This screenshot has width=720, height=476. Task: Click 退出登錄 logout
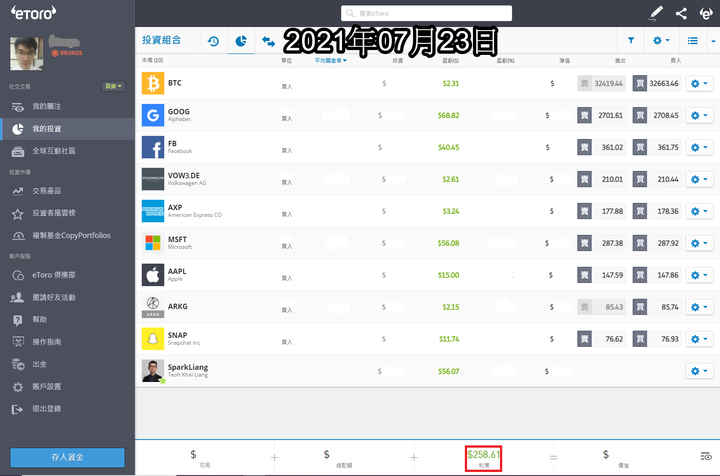point(46,409)
